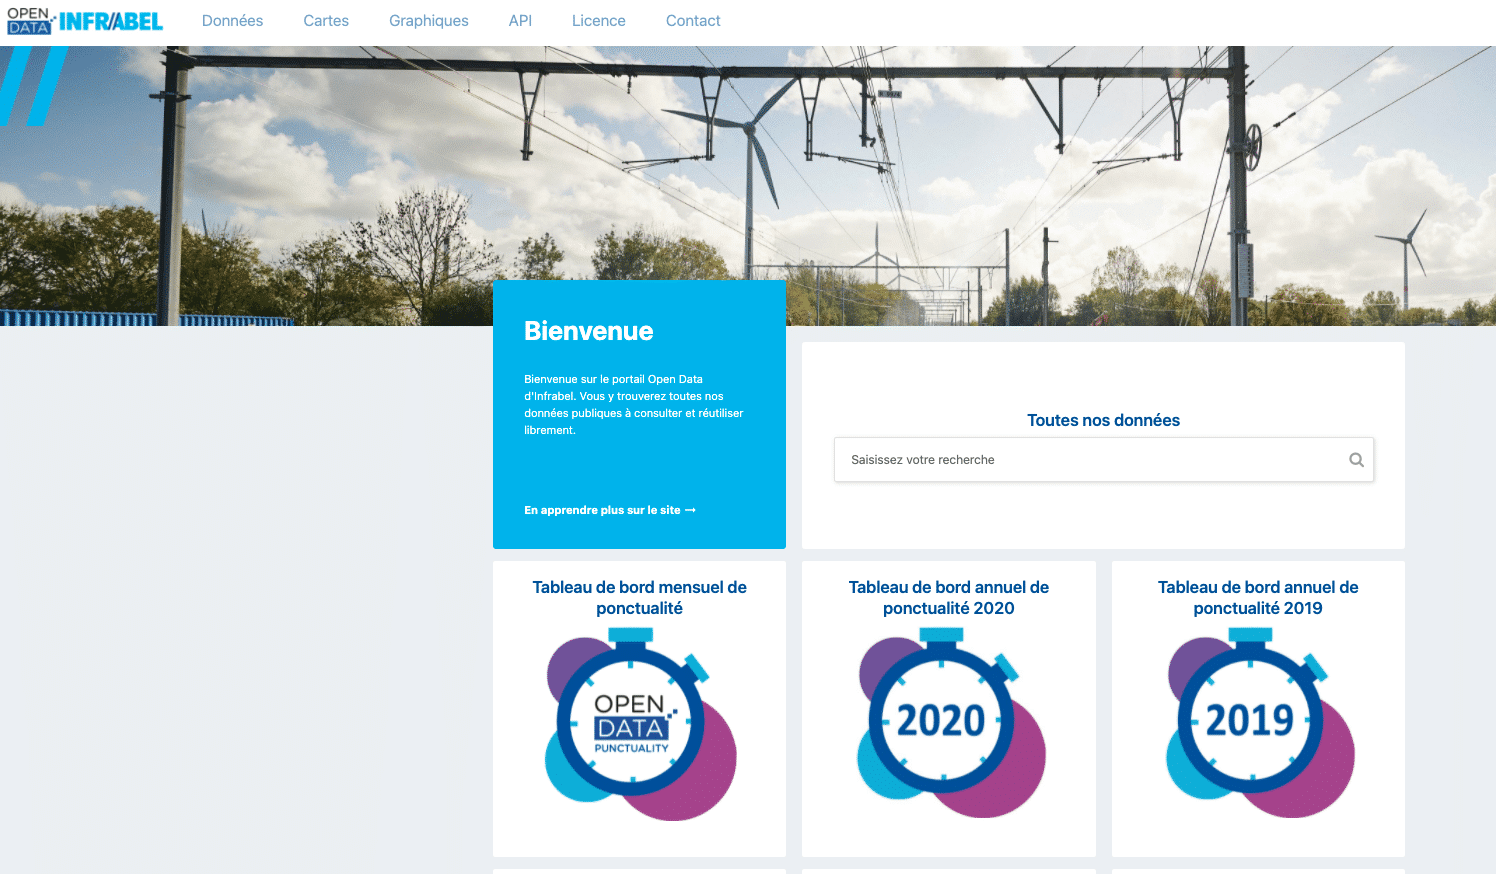Follow 'En apprendre plus sur le site' link
Viewport: 1496px width, 874px height.
(602, 510)
